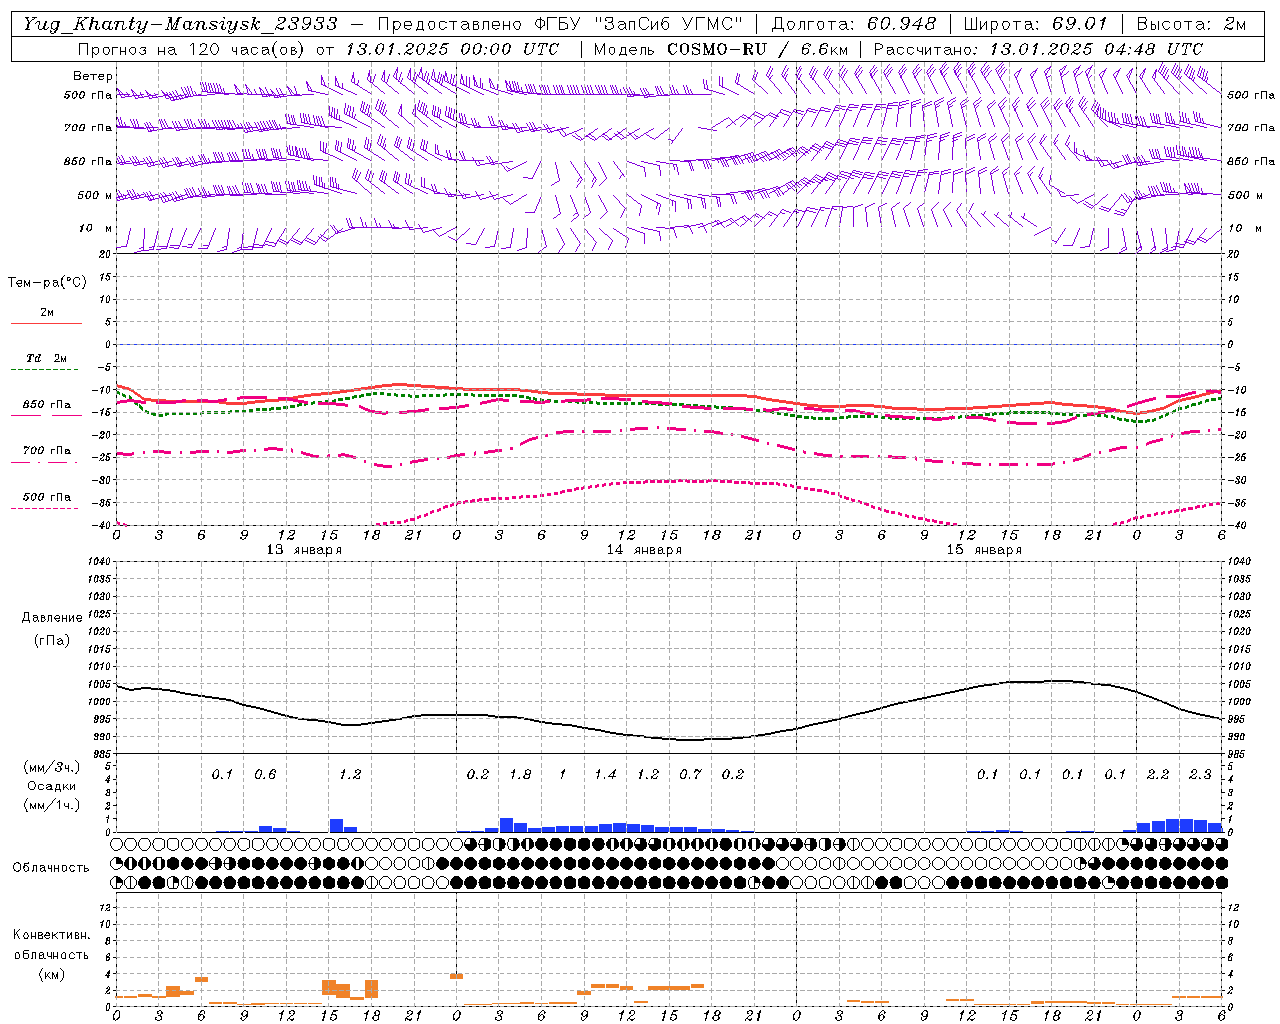This screenshot has width=1280, height=1024.
Task: Click the 0.6 precipitation amount
Action: (x=265, y=775)
